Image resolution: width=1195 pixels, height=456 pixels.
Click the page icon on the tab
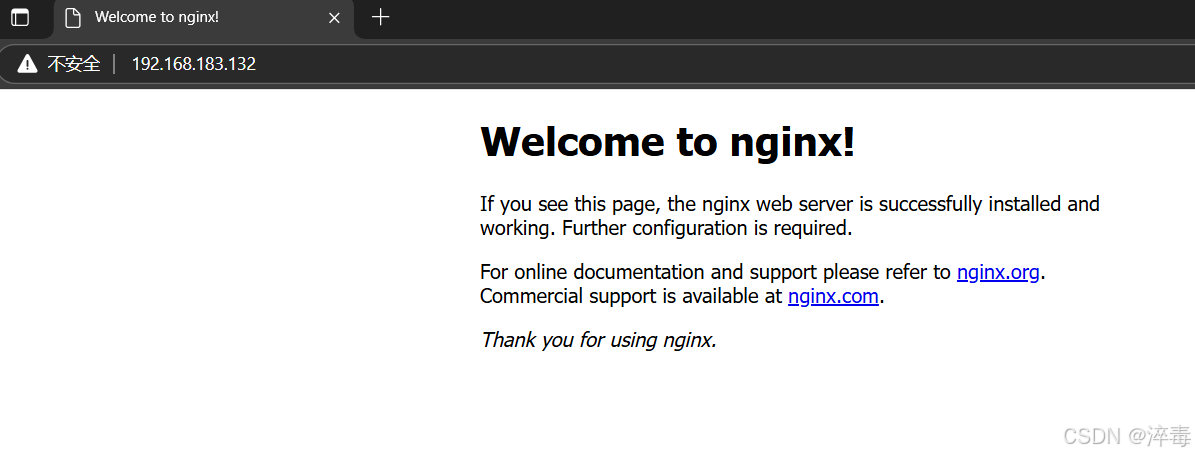click(72, 18)
